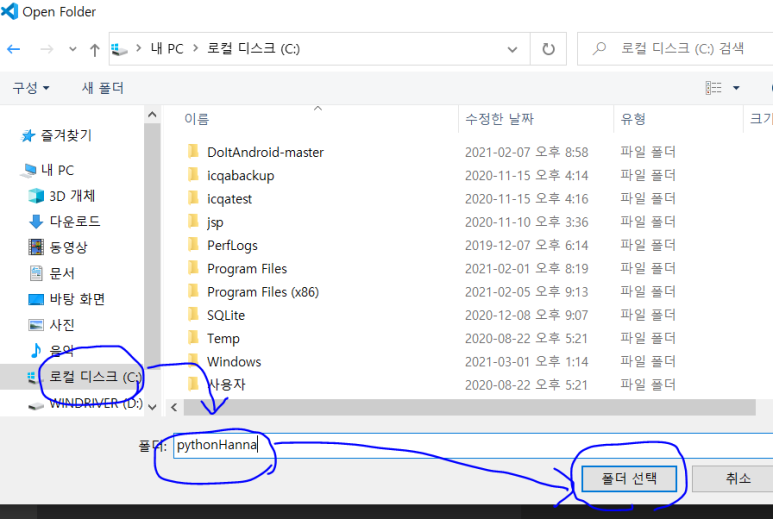Click the 바탕 화면 desktop icon

36,299
